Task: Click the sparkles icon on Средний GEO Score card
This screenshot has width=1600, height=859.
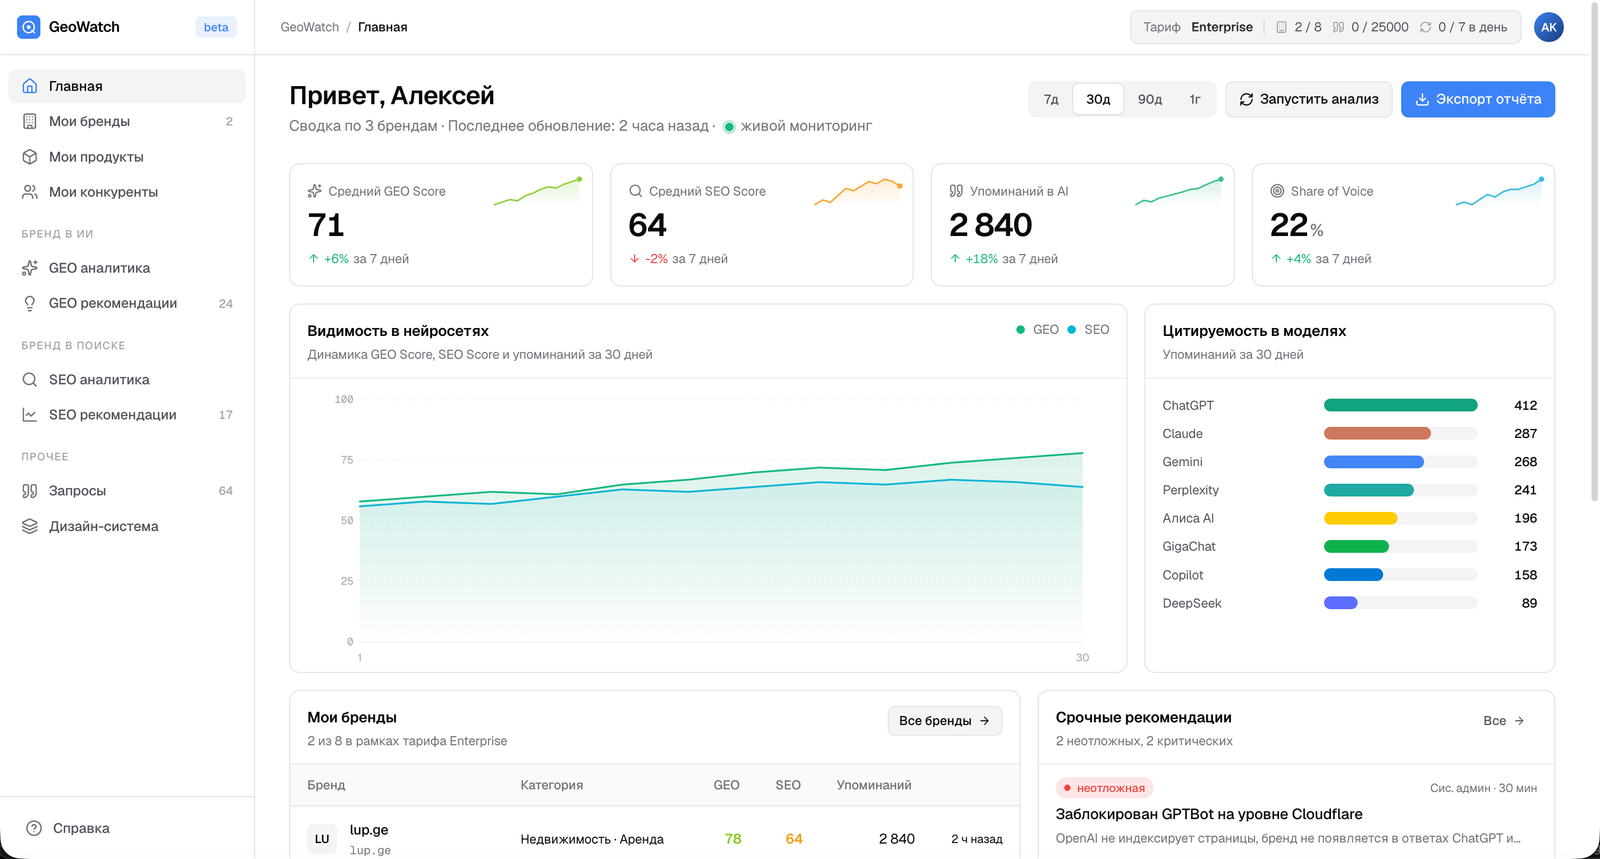Action: click(315, 191)
